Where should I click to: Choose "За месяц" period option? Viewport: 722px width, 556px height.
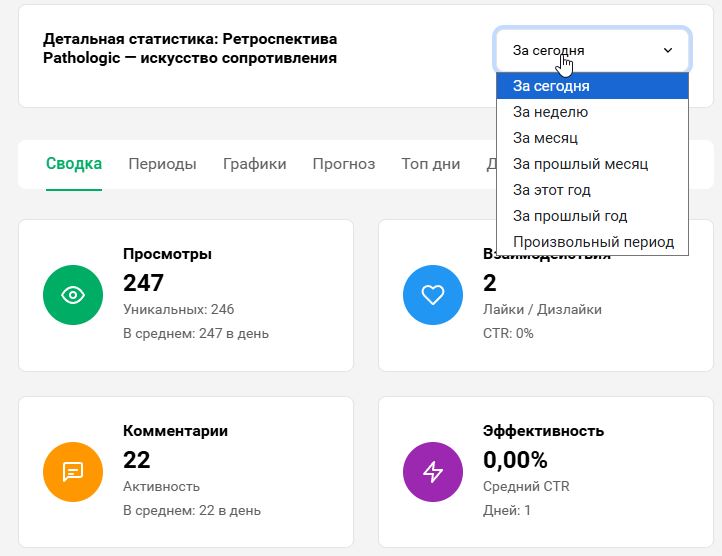click(545, 138)
